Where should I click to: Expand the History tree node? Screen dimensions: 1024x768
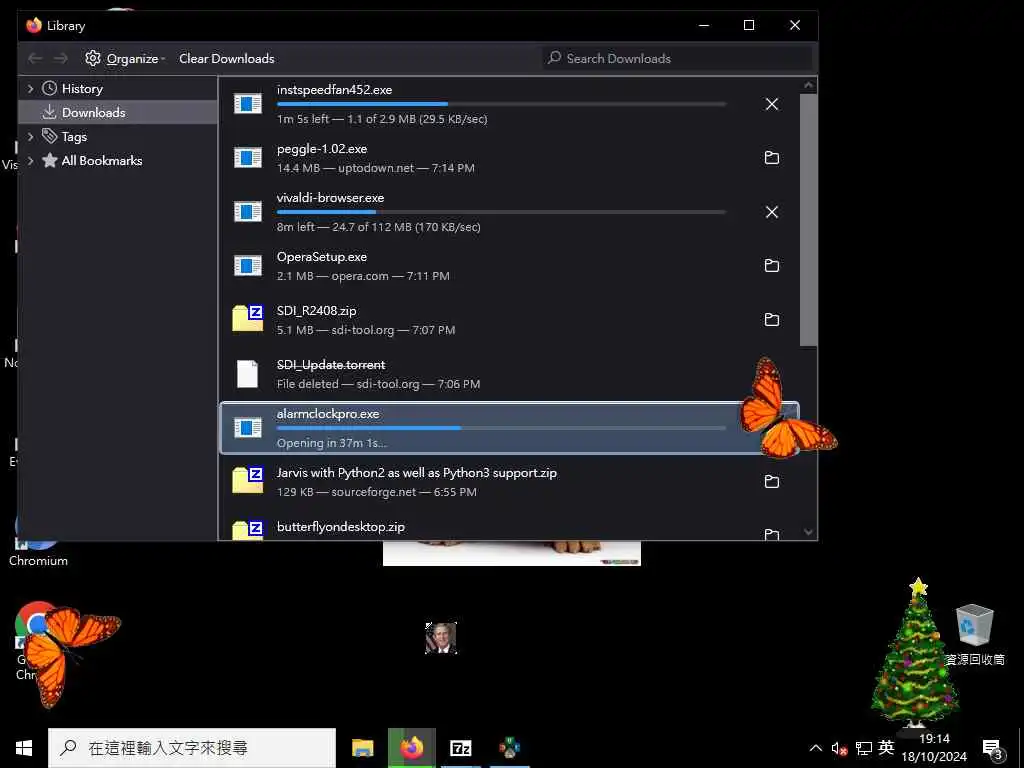coord(30,88)
